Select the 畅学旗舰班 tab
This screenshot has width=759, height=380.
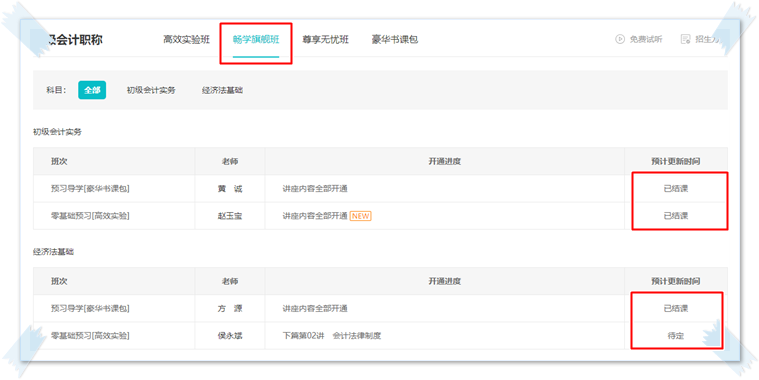[x=256, y=40]
